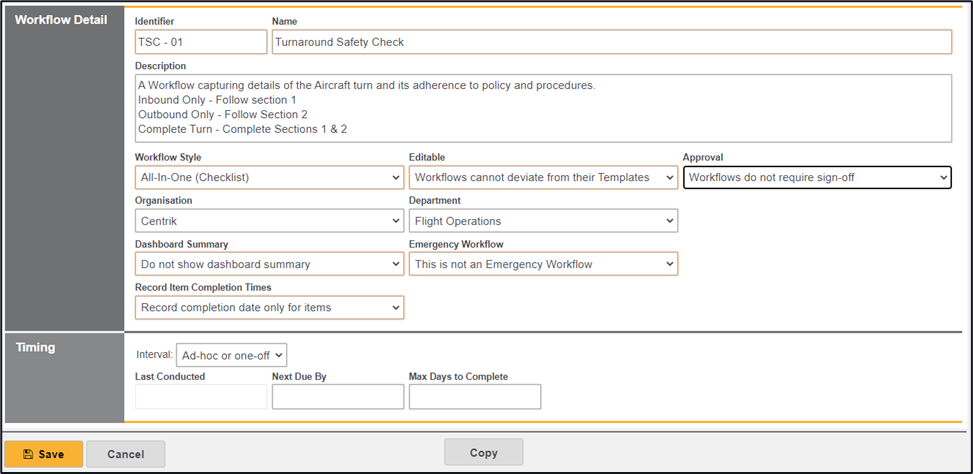Expand Record Item Completion Times dropdown
Viewport: 973px width, 474px height.
(269, 307)
